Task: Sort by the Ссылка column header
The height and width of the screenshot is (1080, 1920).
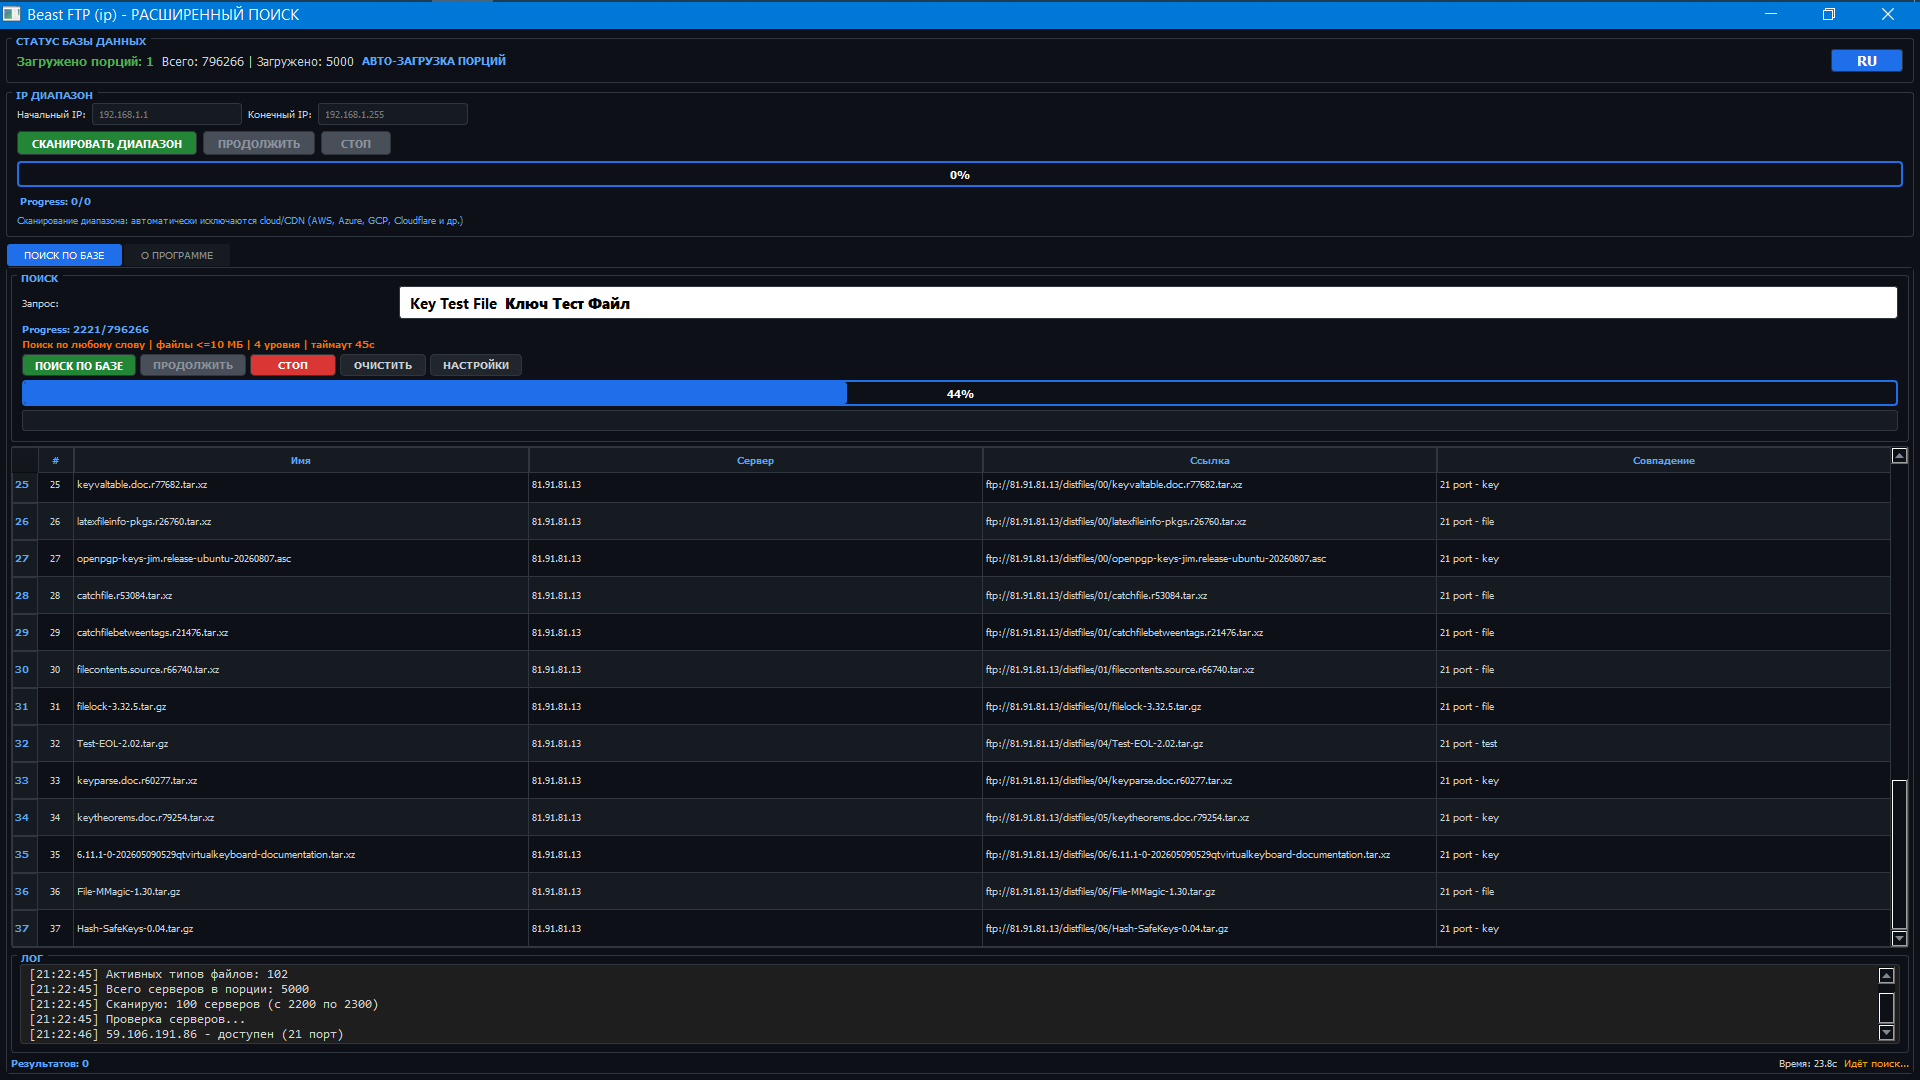Action: pyautogui.click(x=1210, y=461)
